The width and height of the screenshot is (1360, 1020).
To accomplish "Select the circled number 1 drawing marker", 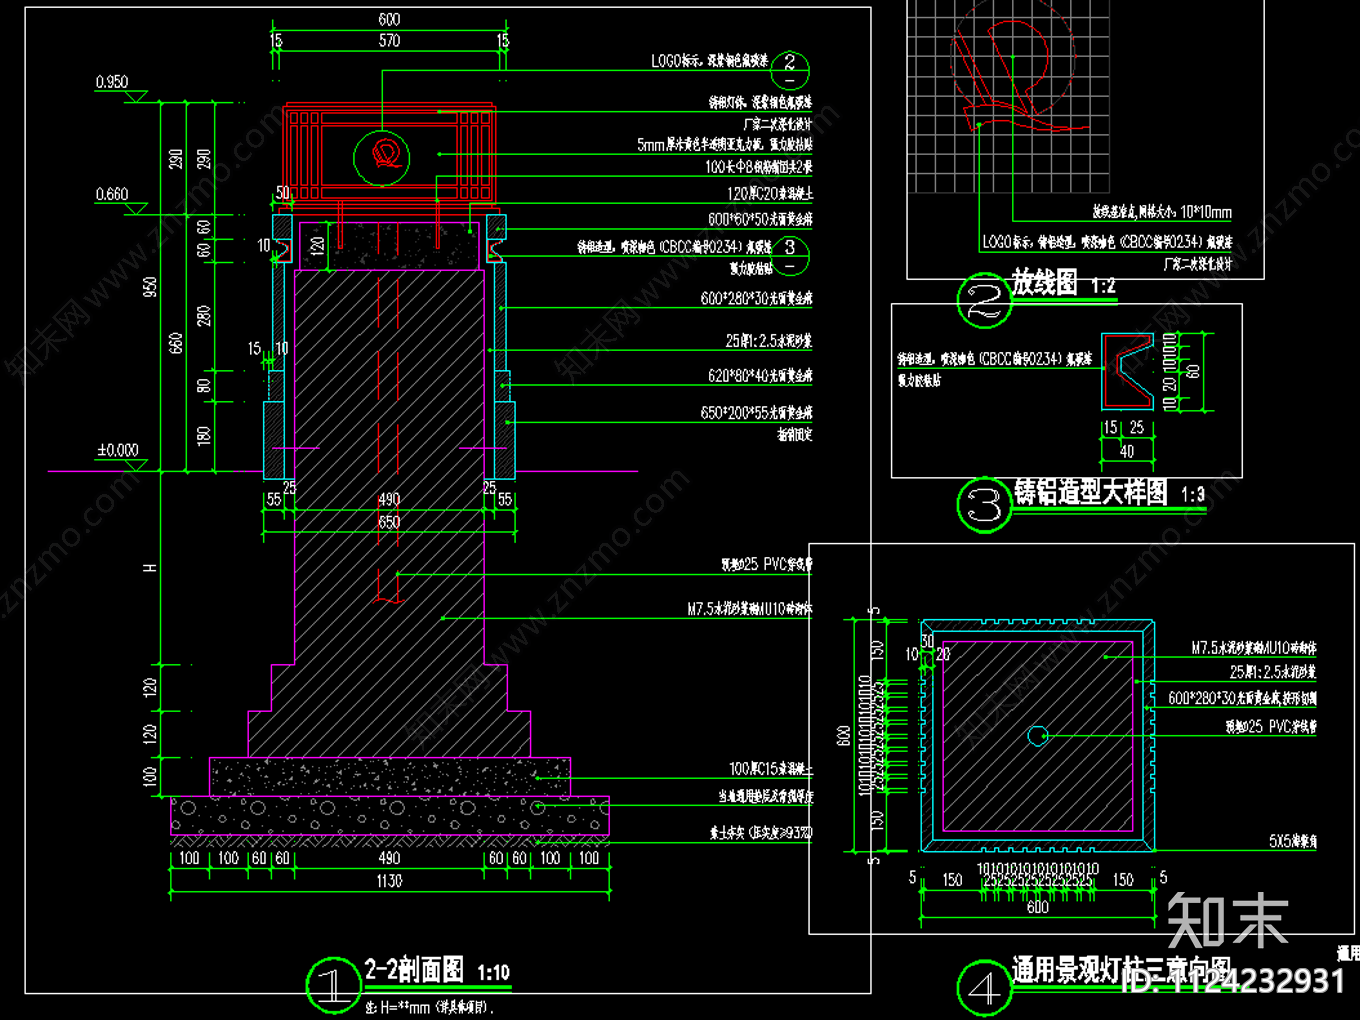I will (332, 985).
